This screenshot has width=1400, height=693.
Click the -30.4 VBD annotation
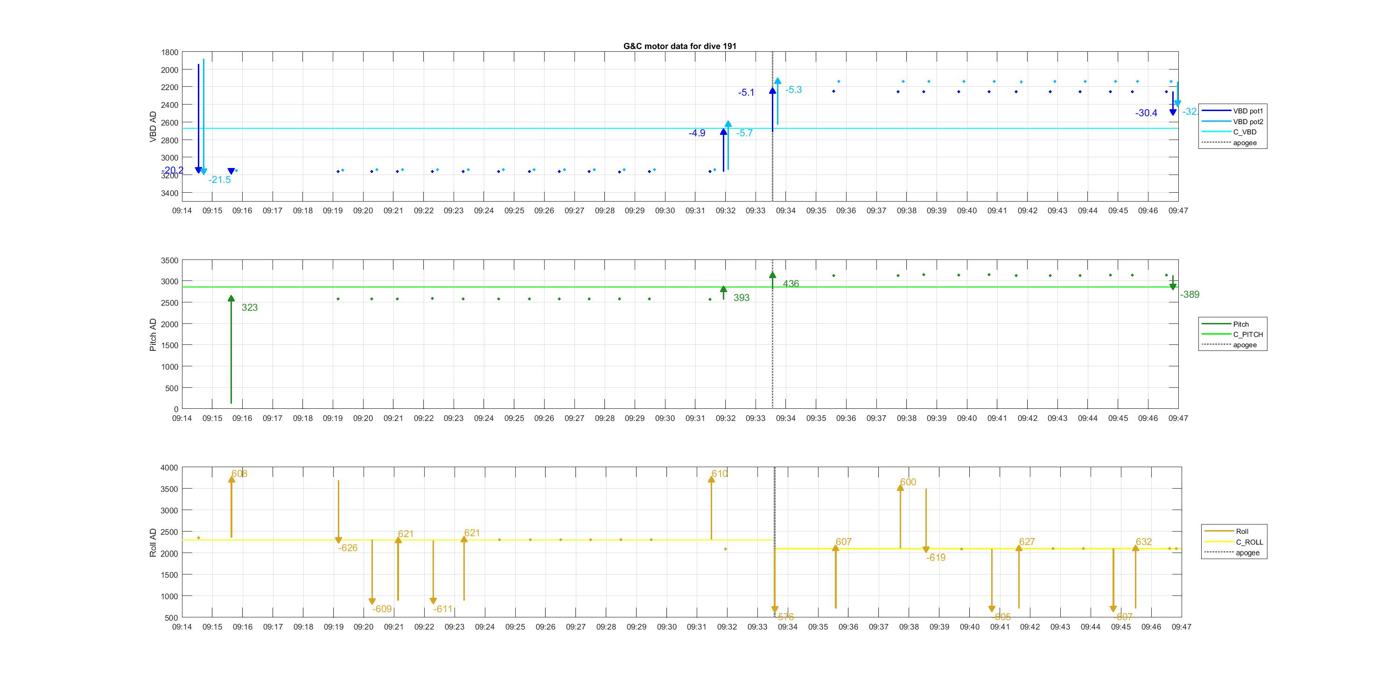(1146, 113)
